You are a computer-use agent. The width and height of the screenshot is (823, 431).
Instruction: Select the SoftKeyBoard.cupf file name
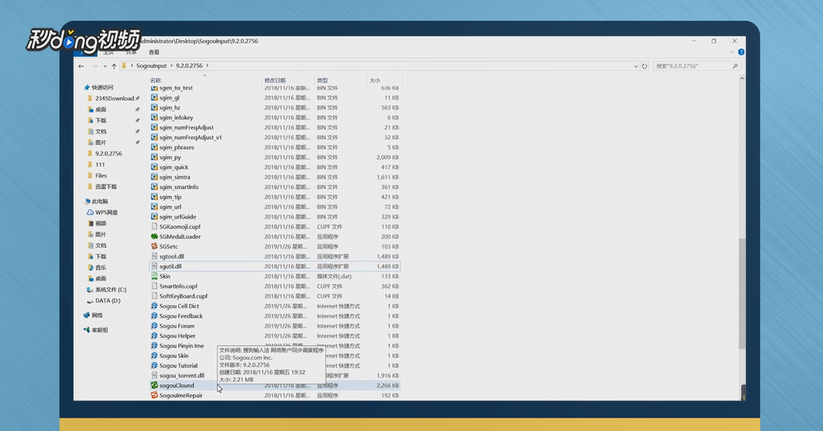(x=184, y=296)
